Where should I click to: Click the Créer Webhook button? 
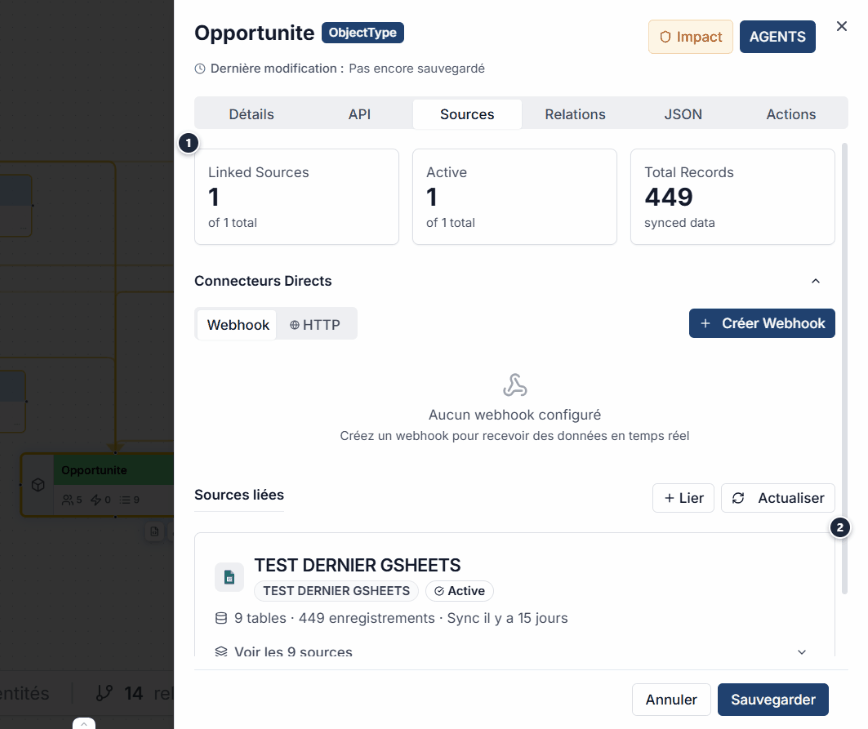761,323
